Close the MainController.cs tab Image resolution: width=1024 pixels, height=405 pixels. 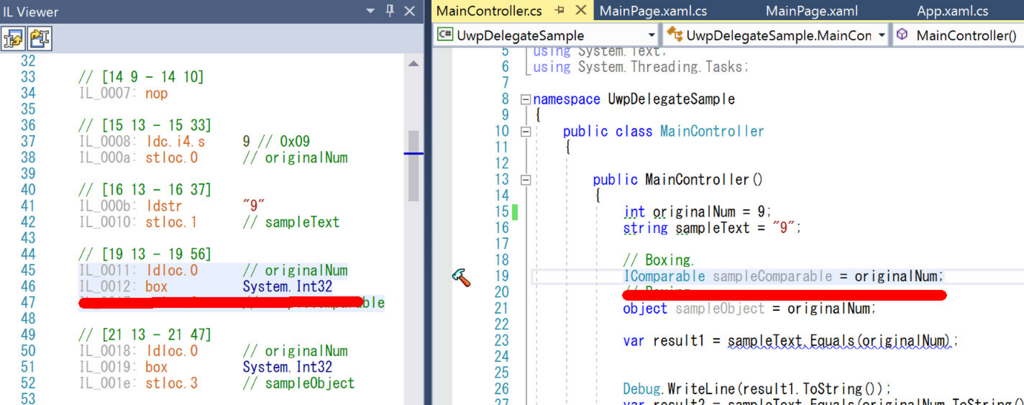coord(580,11)
